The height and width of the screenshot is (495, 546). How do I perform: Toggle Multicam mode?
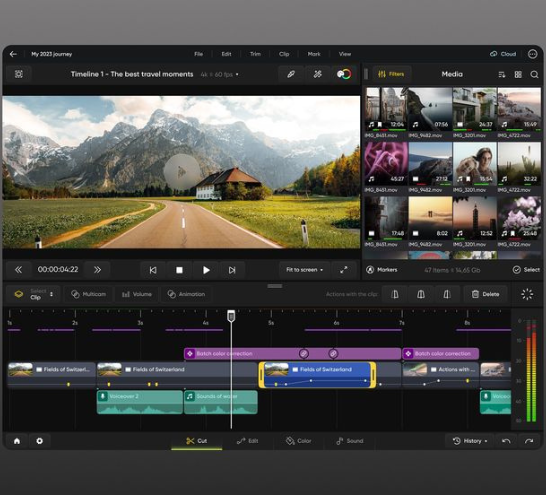(x=88, y=294)
